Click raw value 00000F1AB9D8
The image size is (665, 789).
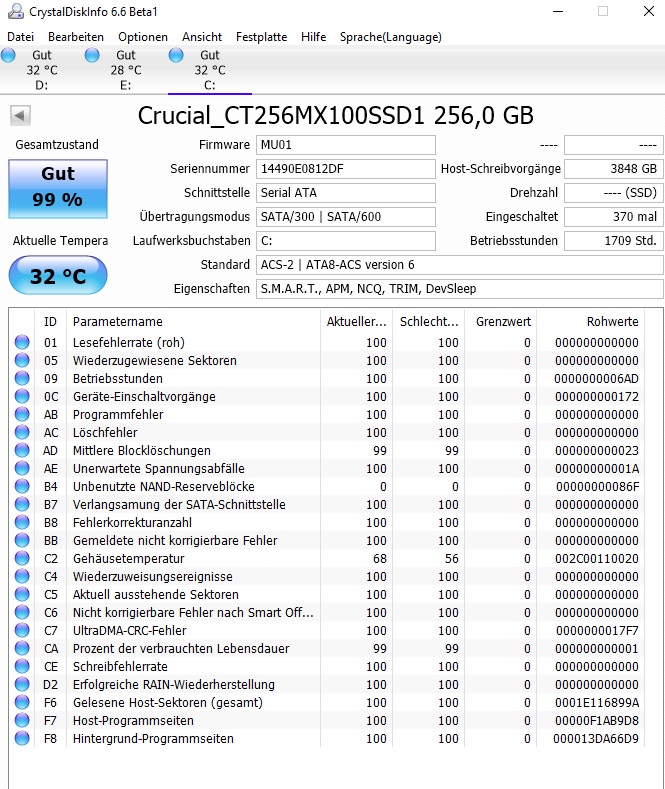click(x=596, y=721)
